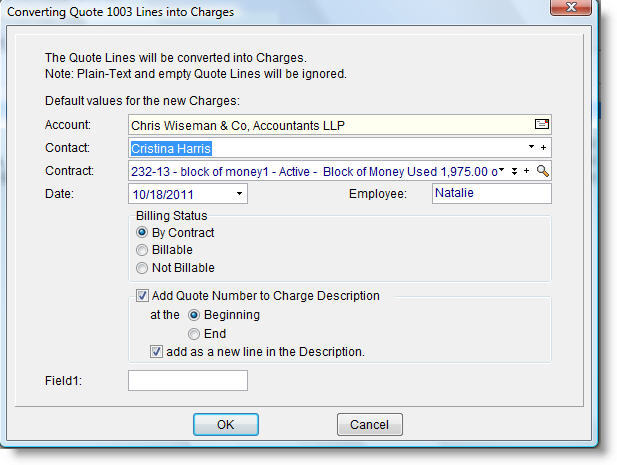617x465 pixels.
Task: Expand the Contract dropdown list
Action: (502, 171)
